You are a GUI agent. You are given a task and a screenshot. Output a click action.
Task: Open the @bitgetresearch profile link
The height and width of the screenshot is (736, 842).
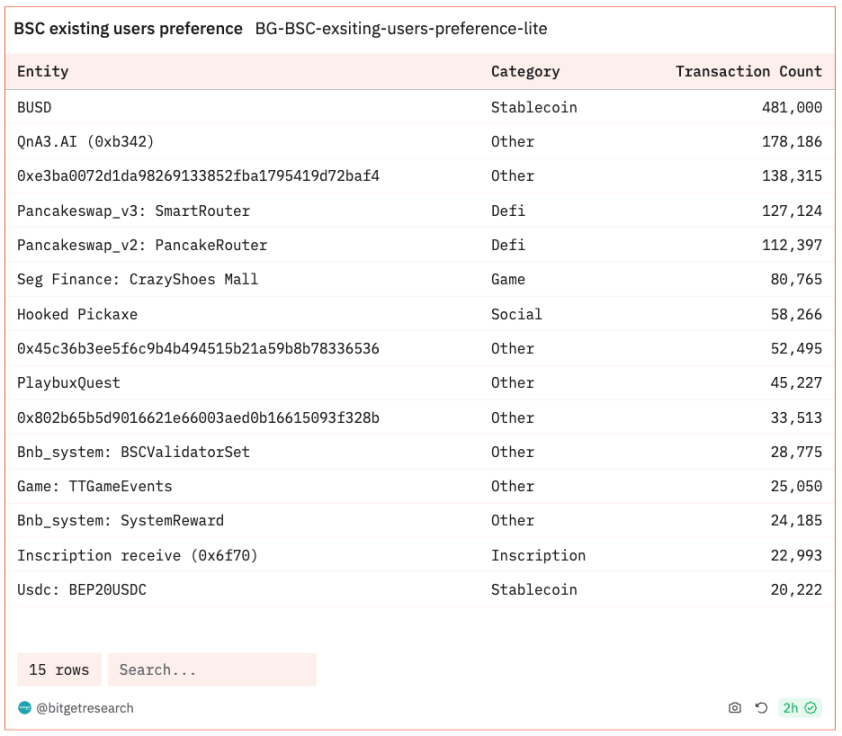click(x=85, y=708)
